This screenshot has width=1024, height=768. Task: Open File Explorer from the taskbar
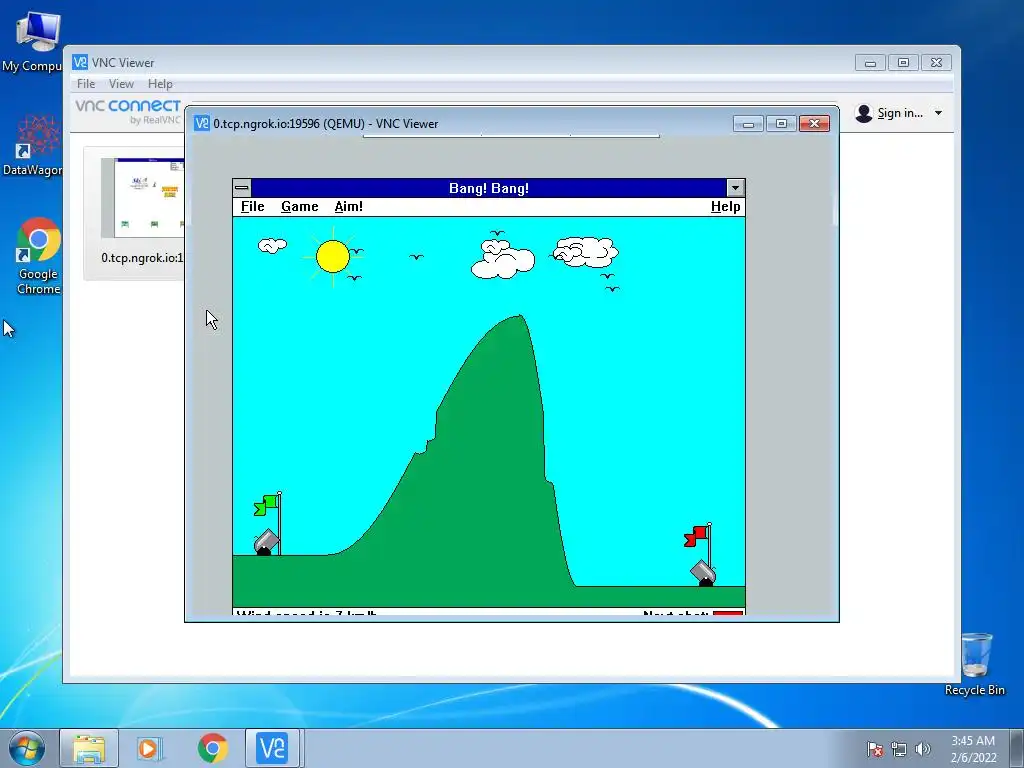click(89, 748)
